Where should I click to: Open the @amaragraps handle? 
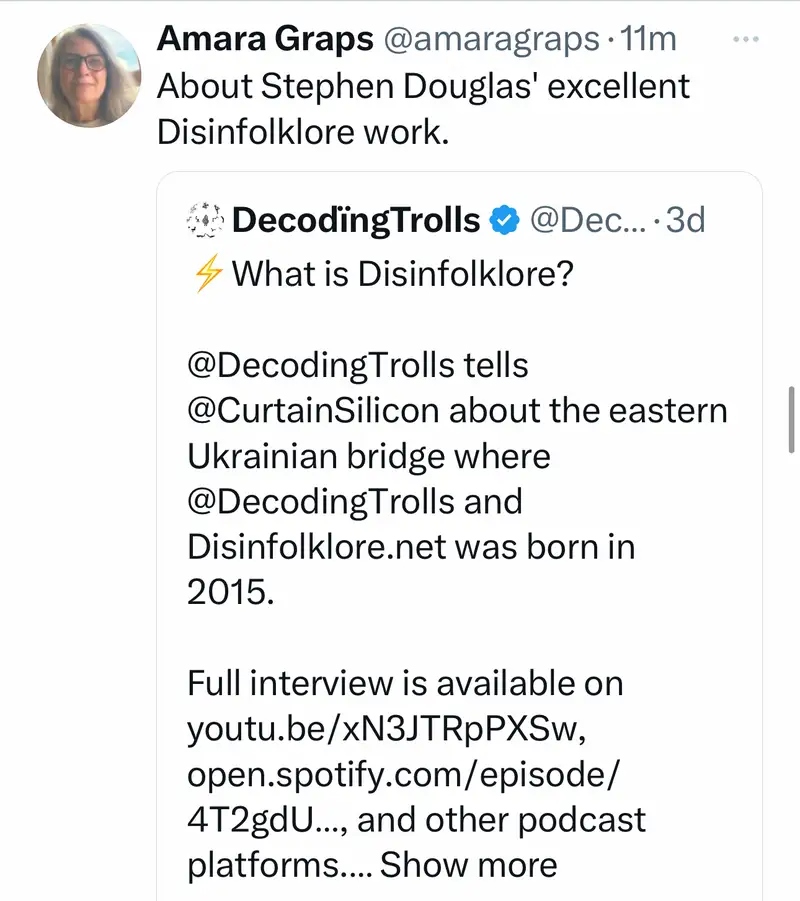(x=486, y=39)
